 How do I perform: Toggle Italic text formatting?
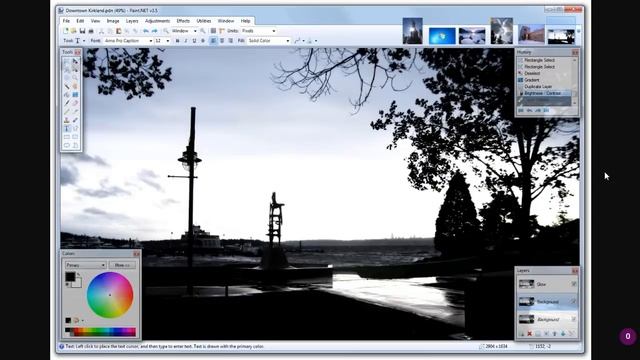click(186, 41)
